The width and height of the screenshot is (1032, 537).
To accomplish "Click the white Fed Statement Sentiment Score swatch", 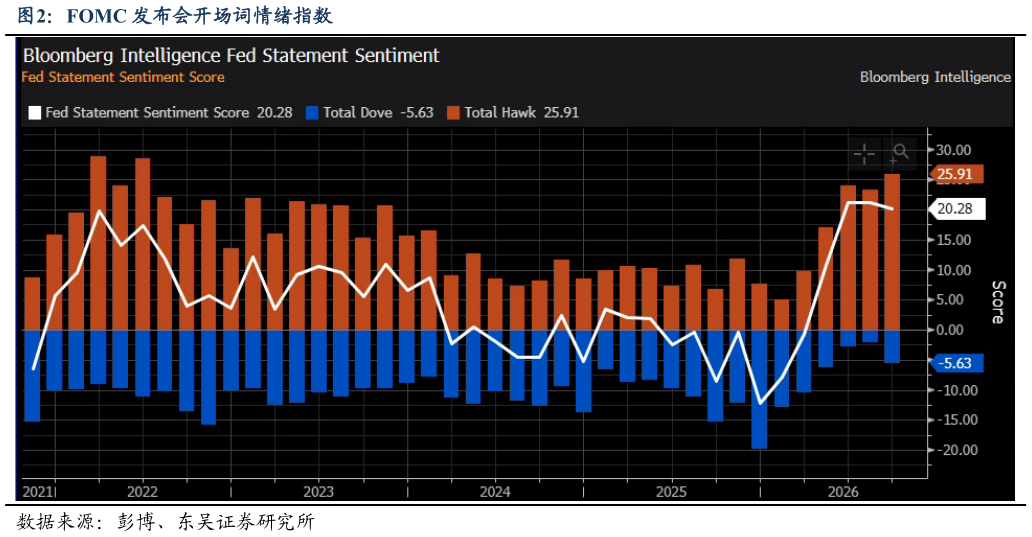I will 35,113.
